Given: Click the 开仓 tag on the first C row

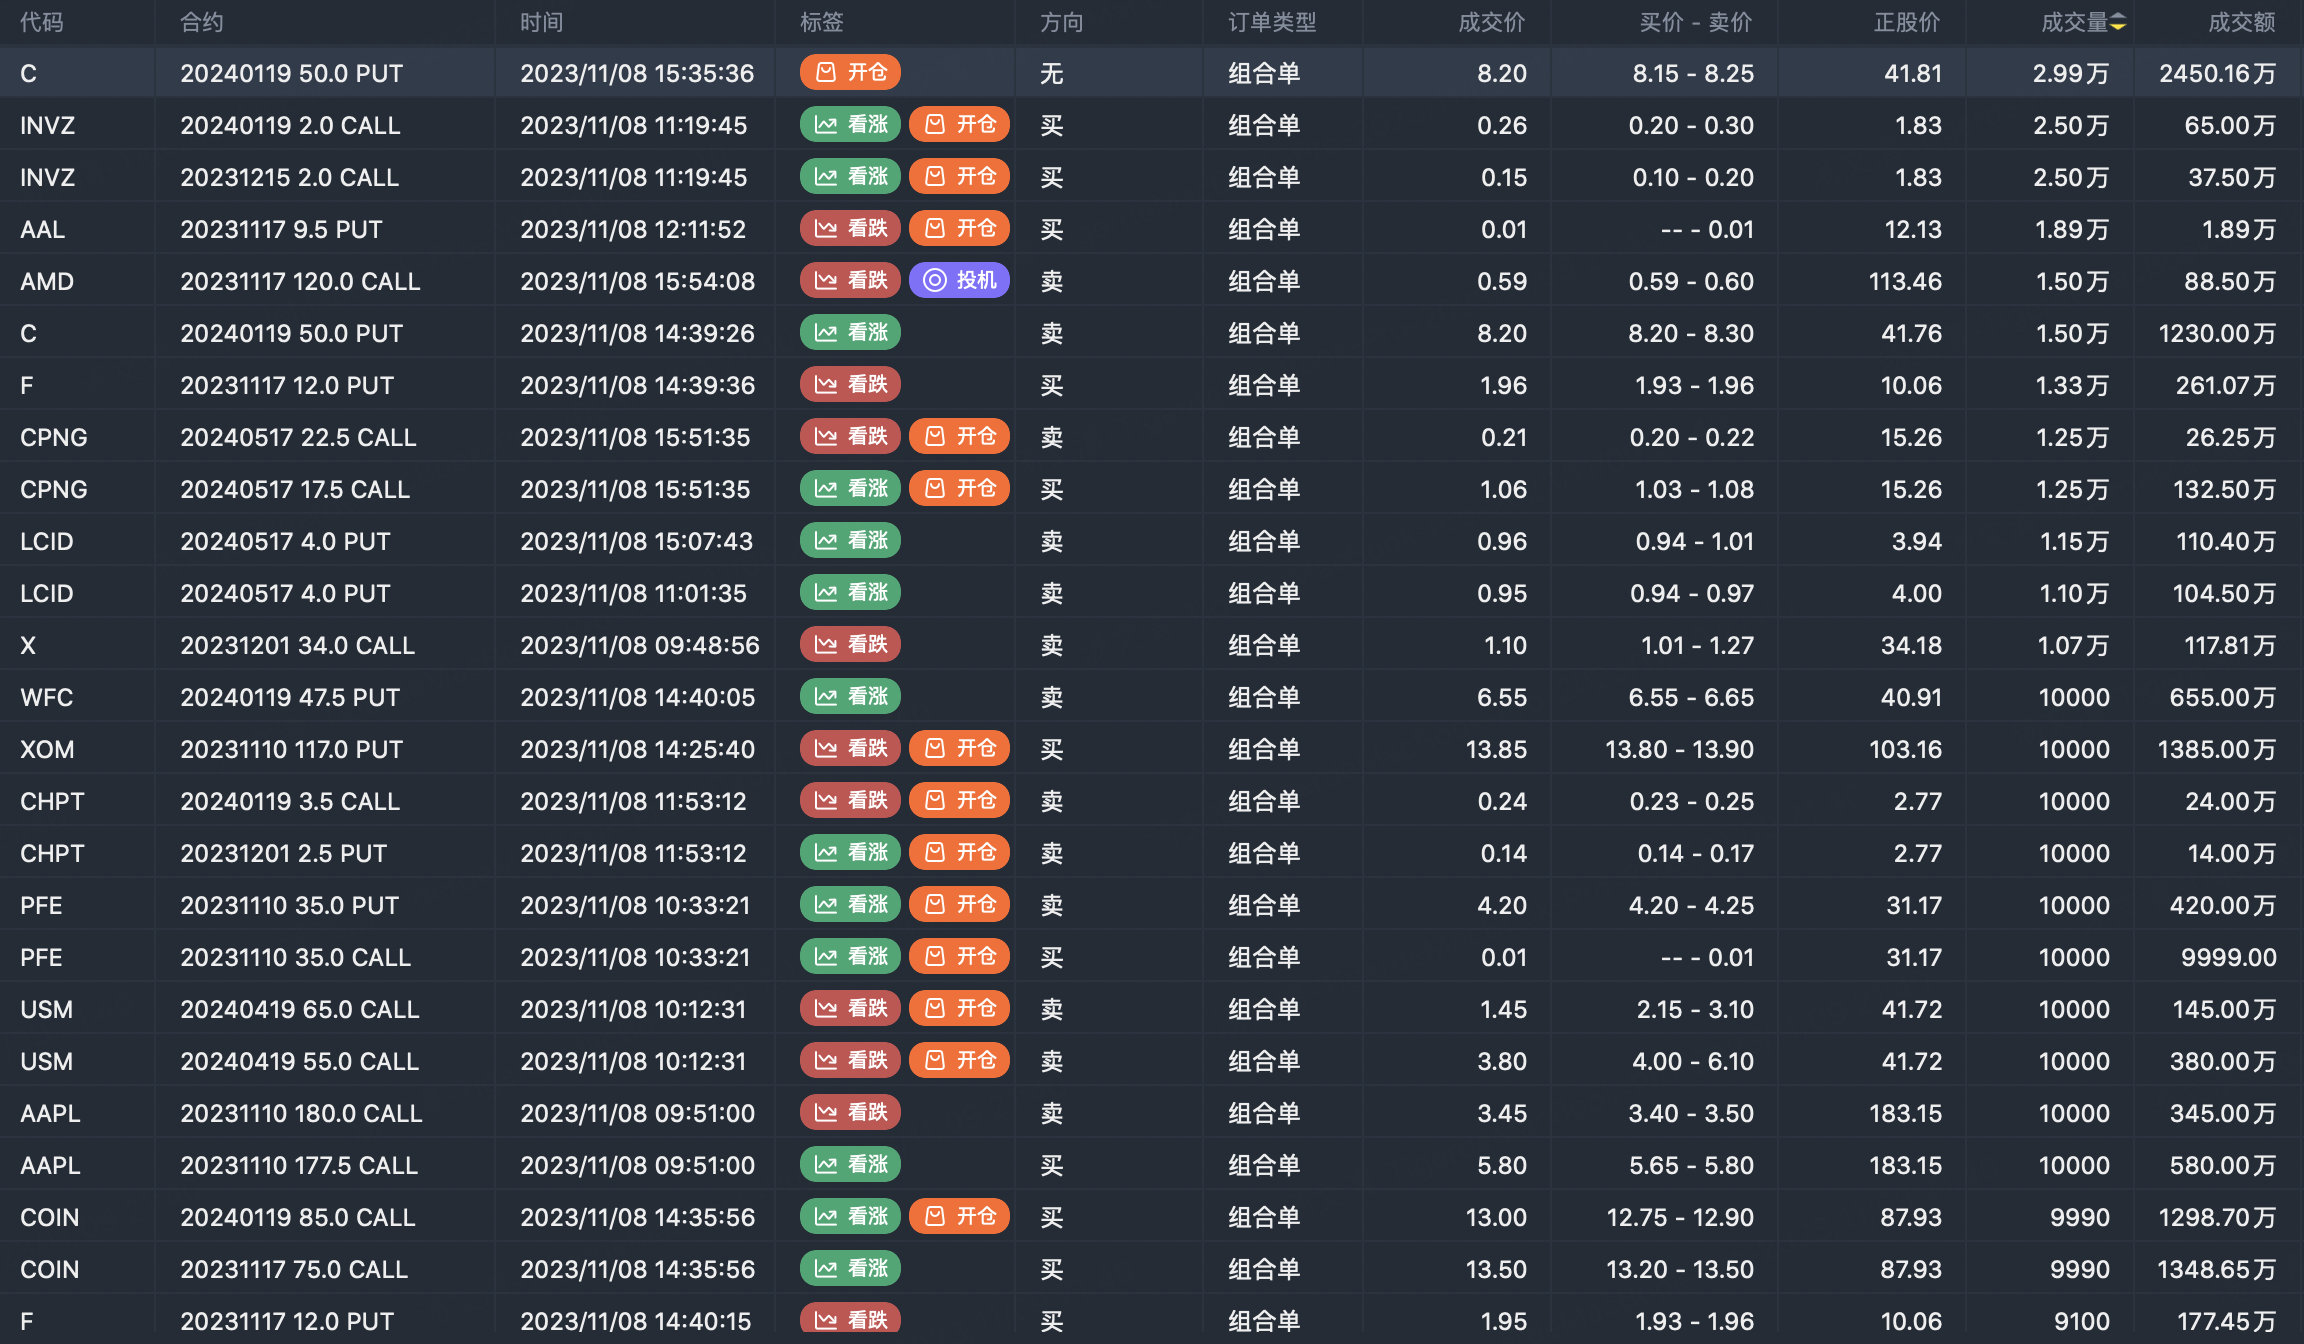Looking at the screenshot, I should 850,72.
